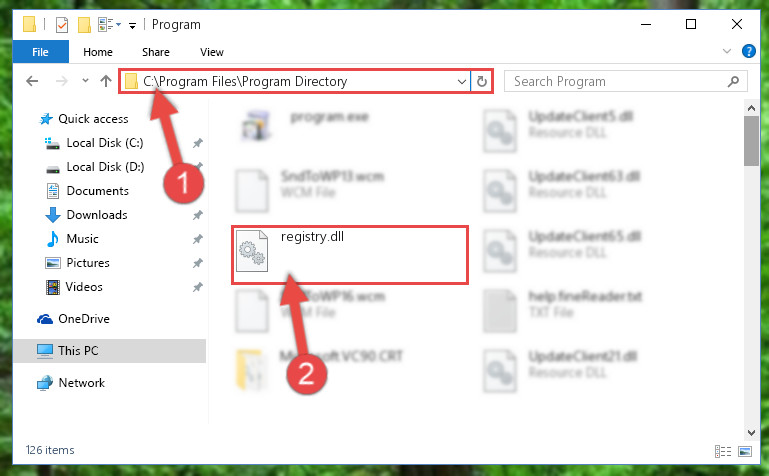Open the File menu tab

tap(41, 52)
